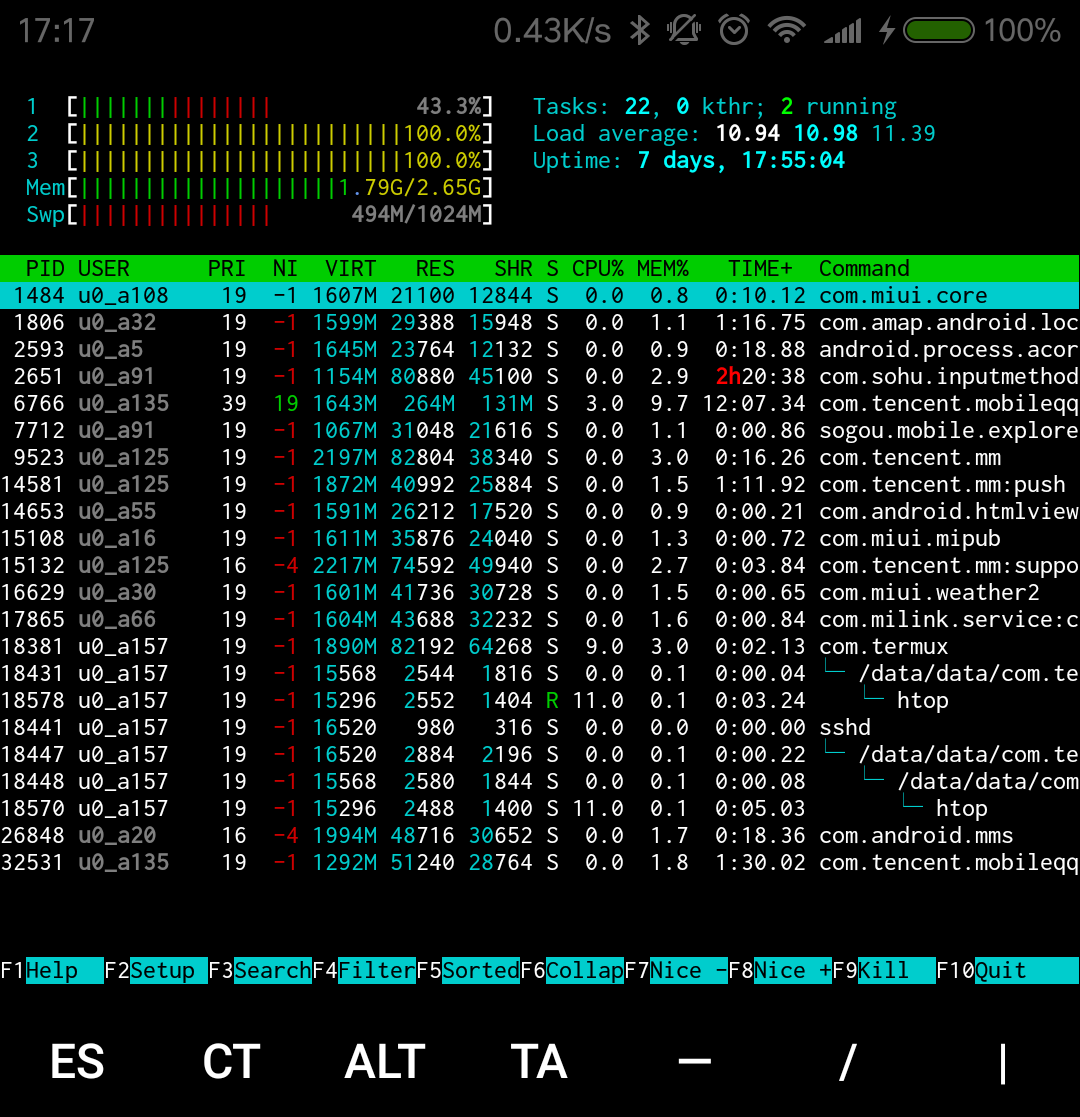Tap the ALT extra key

click(x=385, y=1061)
